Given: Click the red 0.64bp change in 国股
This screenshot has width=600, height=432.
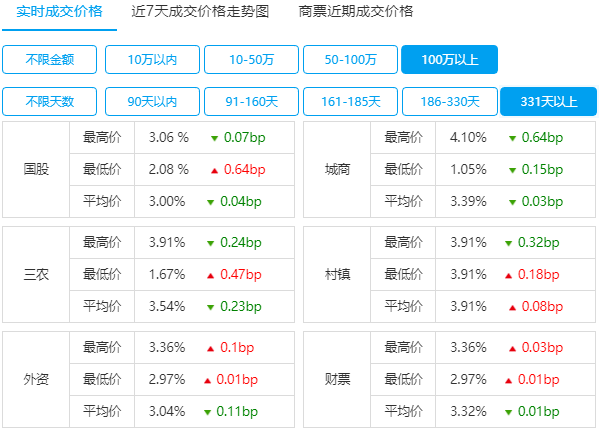Looking at the screenshot, I should click(245, 169).
